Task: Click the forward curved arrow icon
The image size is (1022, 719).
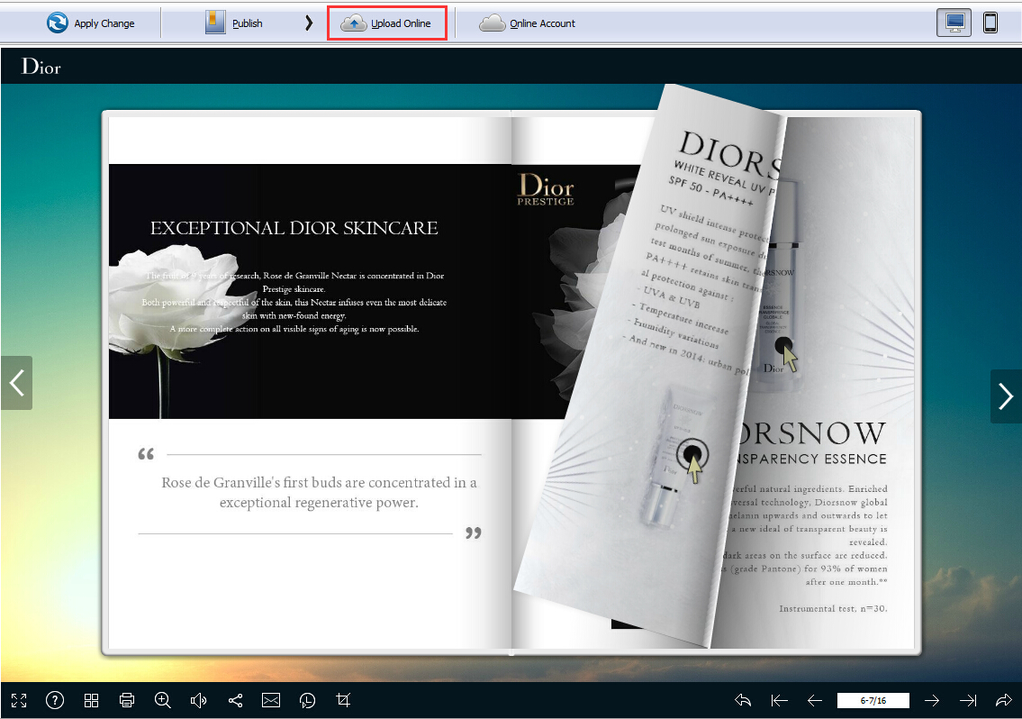Action: tap(1004, 700)
